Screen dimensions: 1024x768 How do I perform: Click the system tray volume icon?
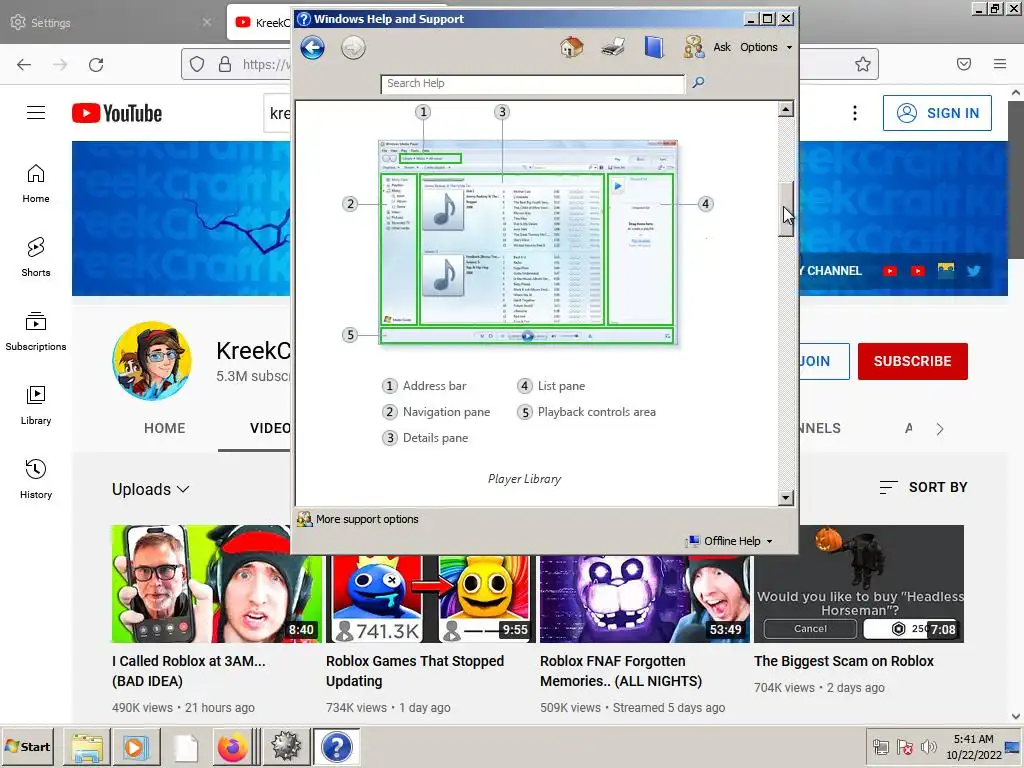pyautogui.click(x=927, y=746)
